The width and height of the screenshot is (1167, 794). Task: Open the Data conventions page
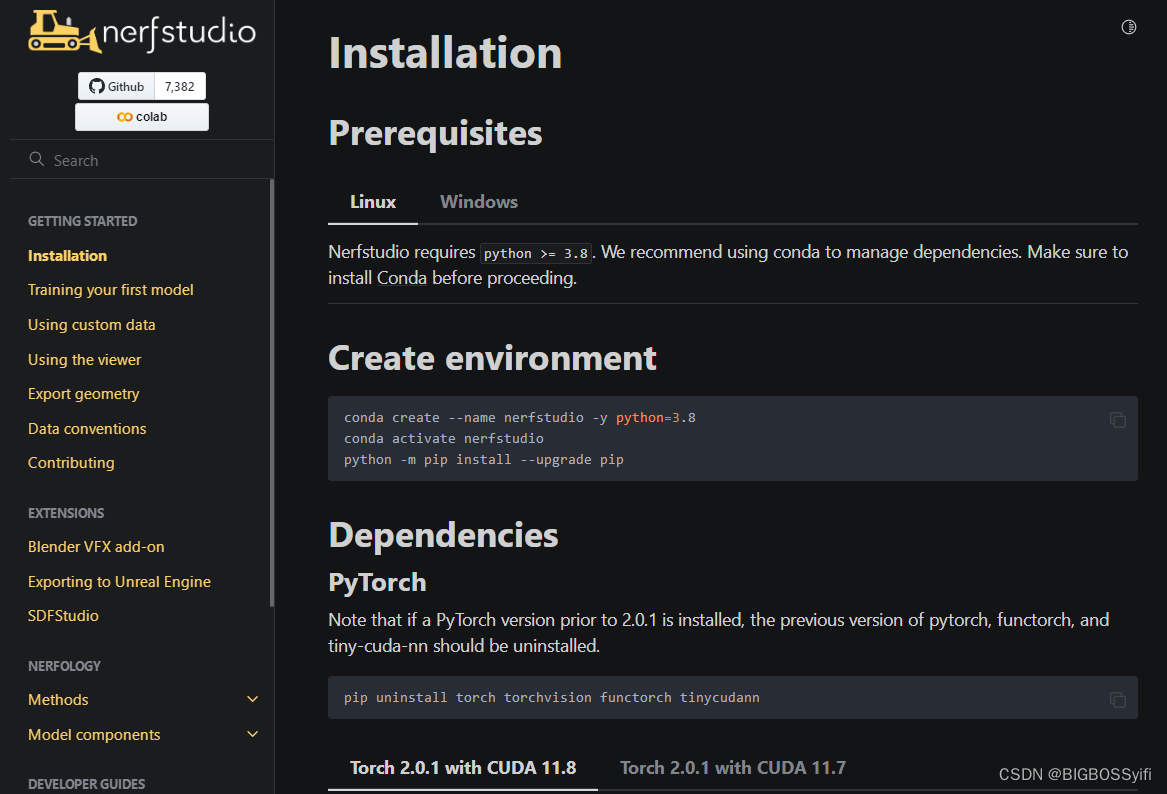point(87,429)
